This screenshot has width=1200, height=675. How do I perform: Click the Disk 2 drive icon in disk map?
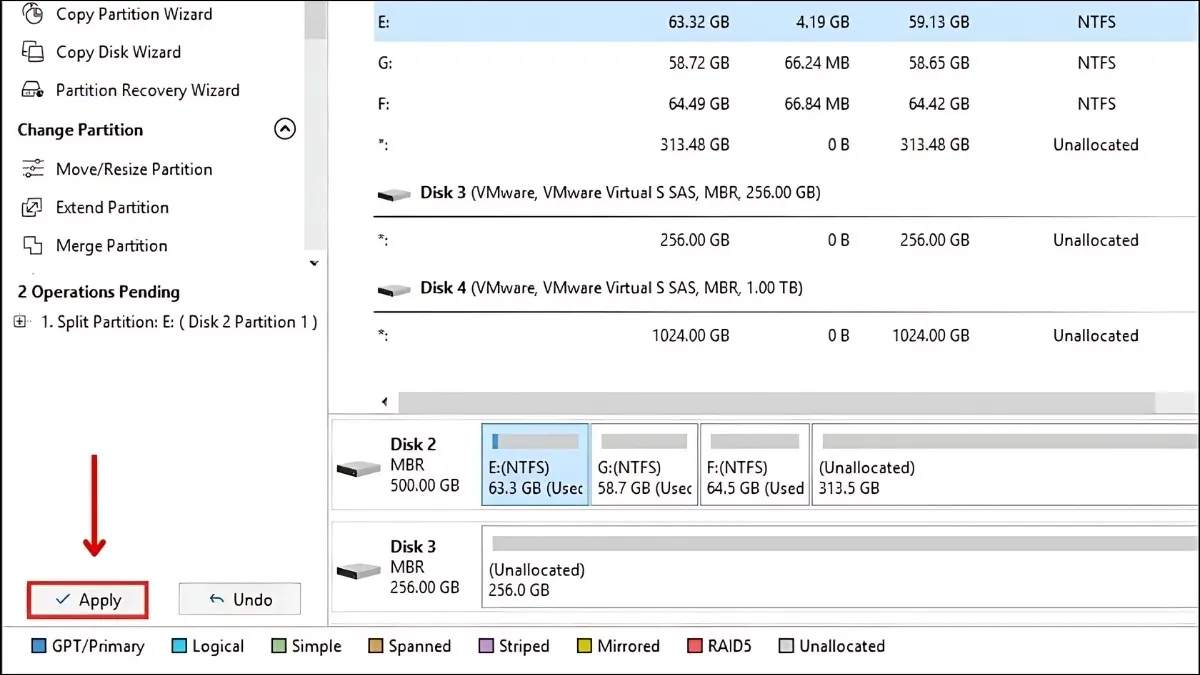(359, 468)
